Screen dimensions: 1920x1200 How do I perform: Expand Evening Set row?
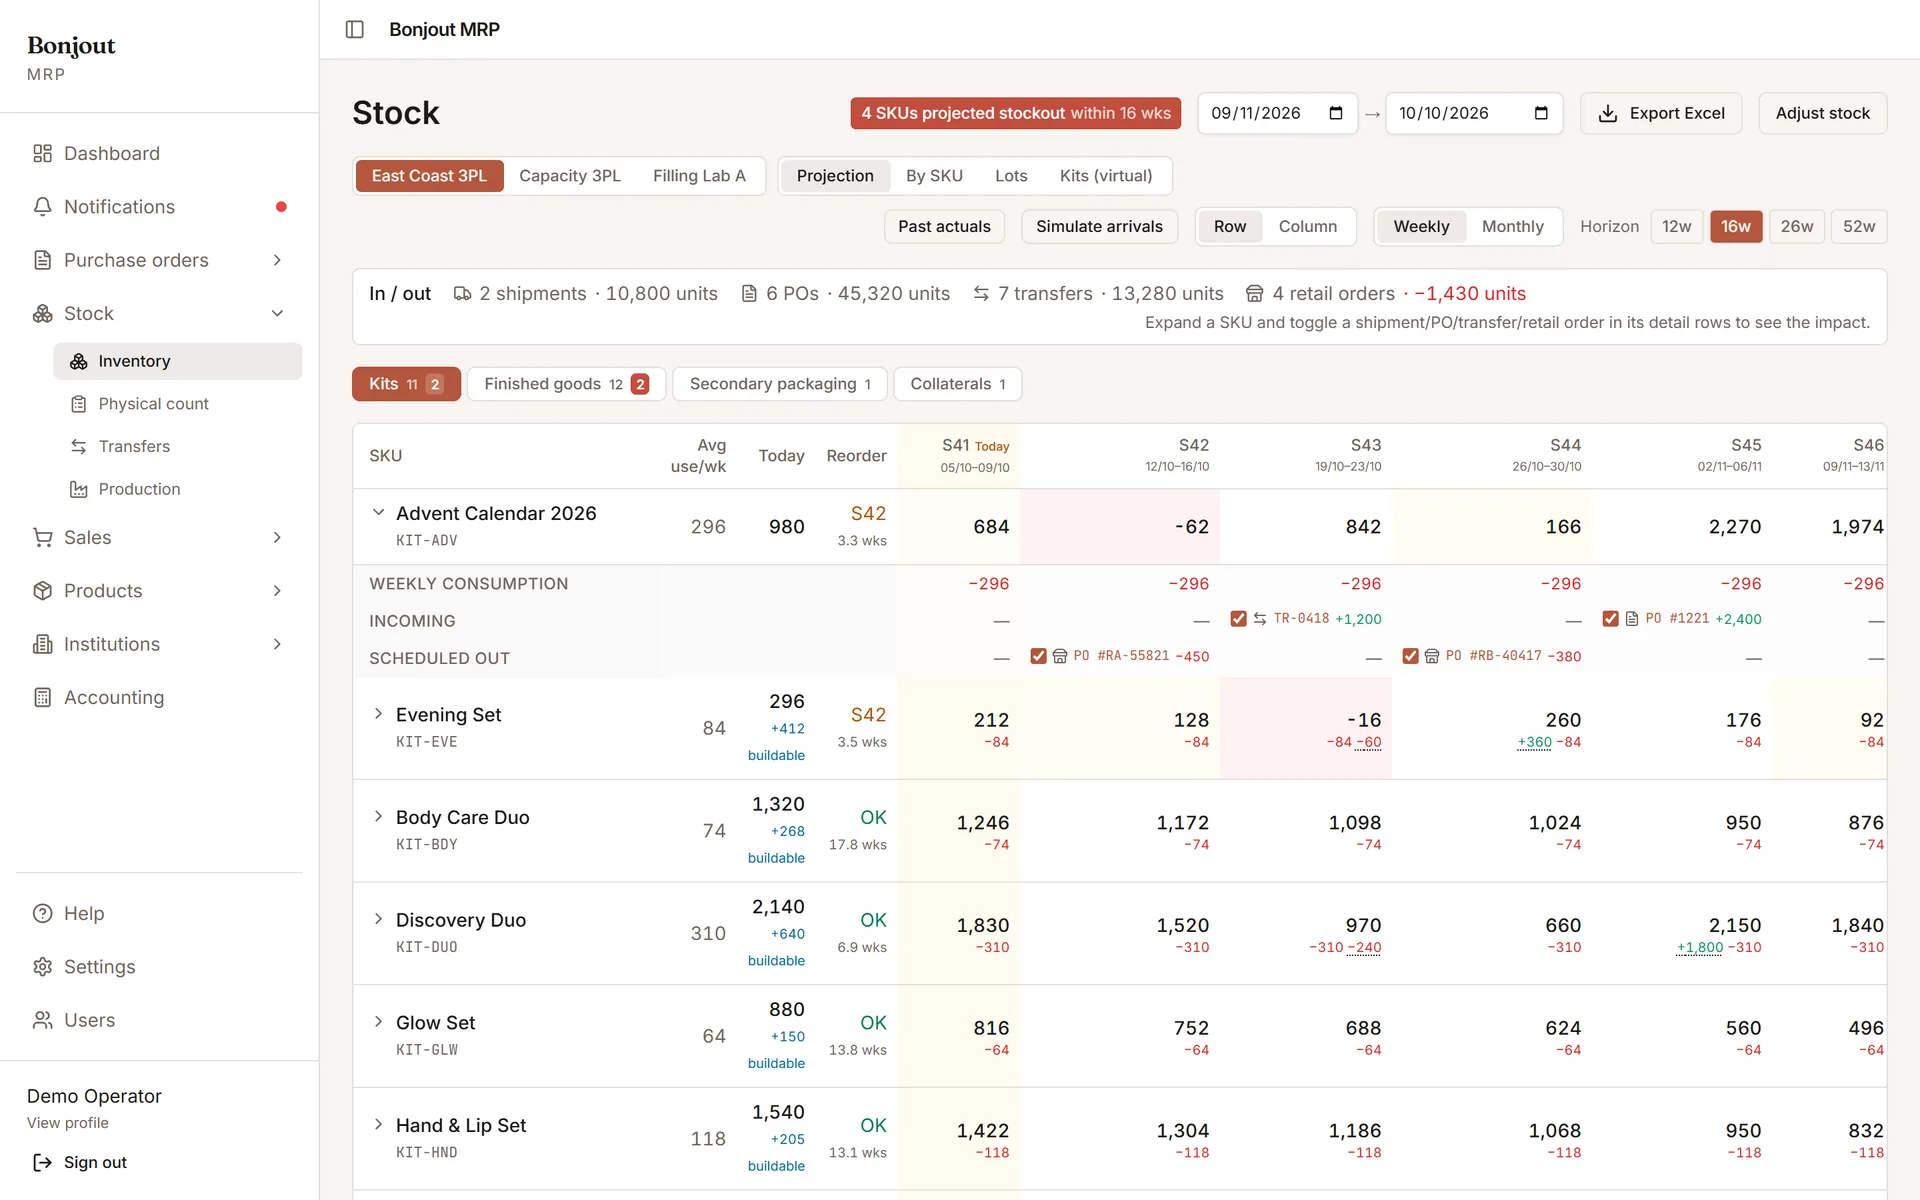[378, 714]
